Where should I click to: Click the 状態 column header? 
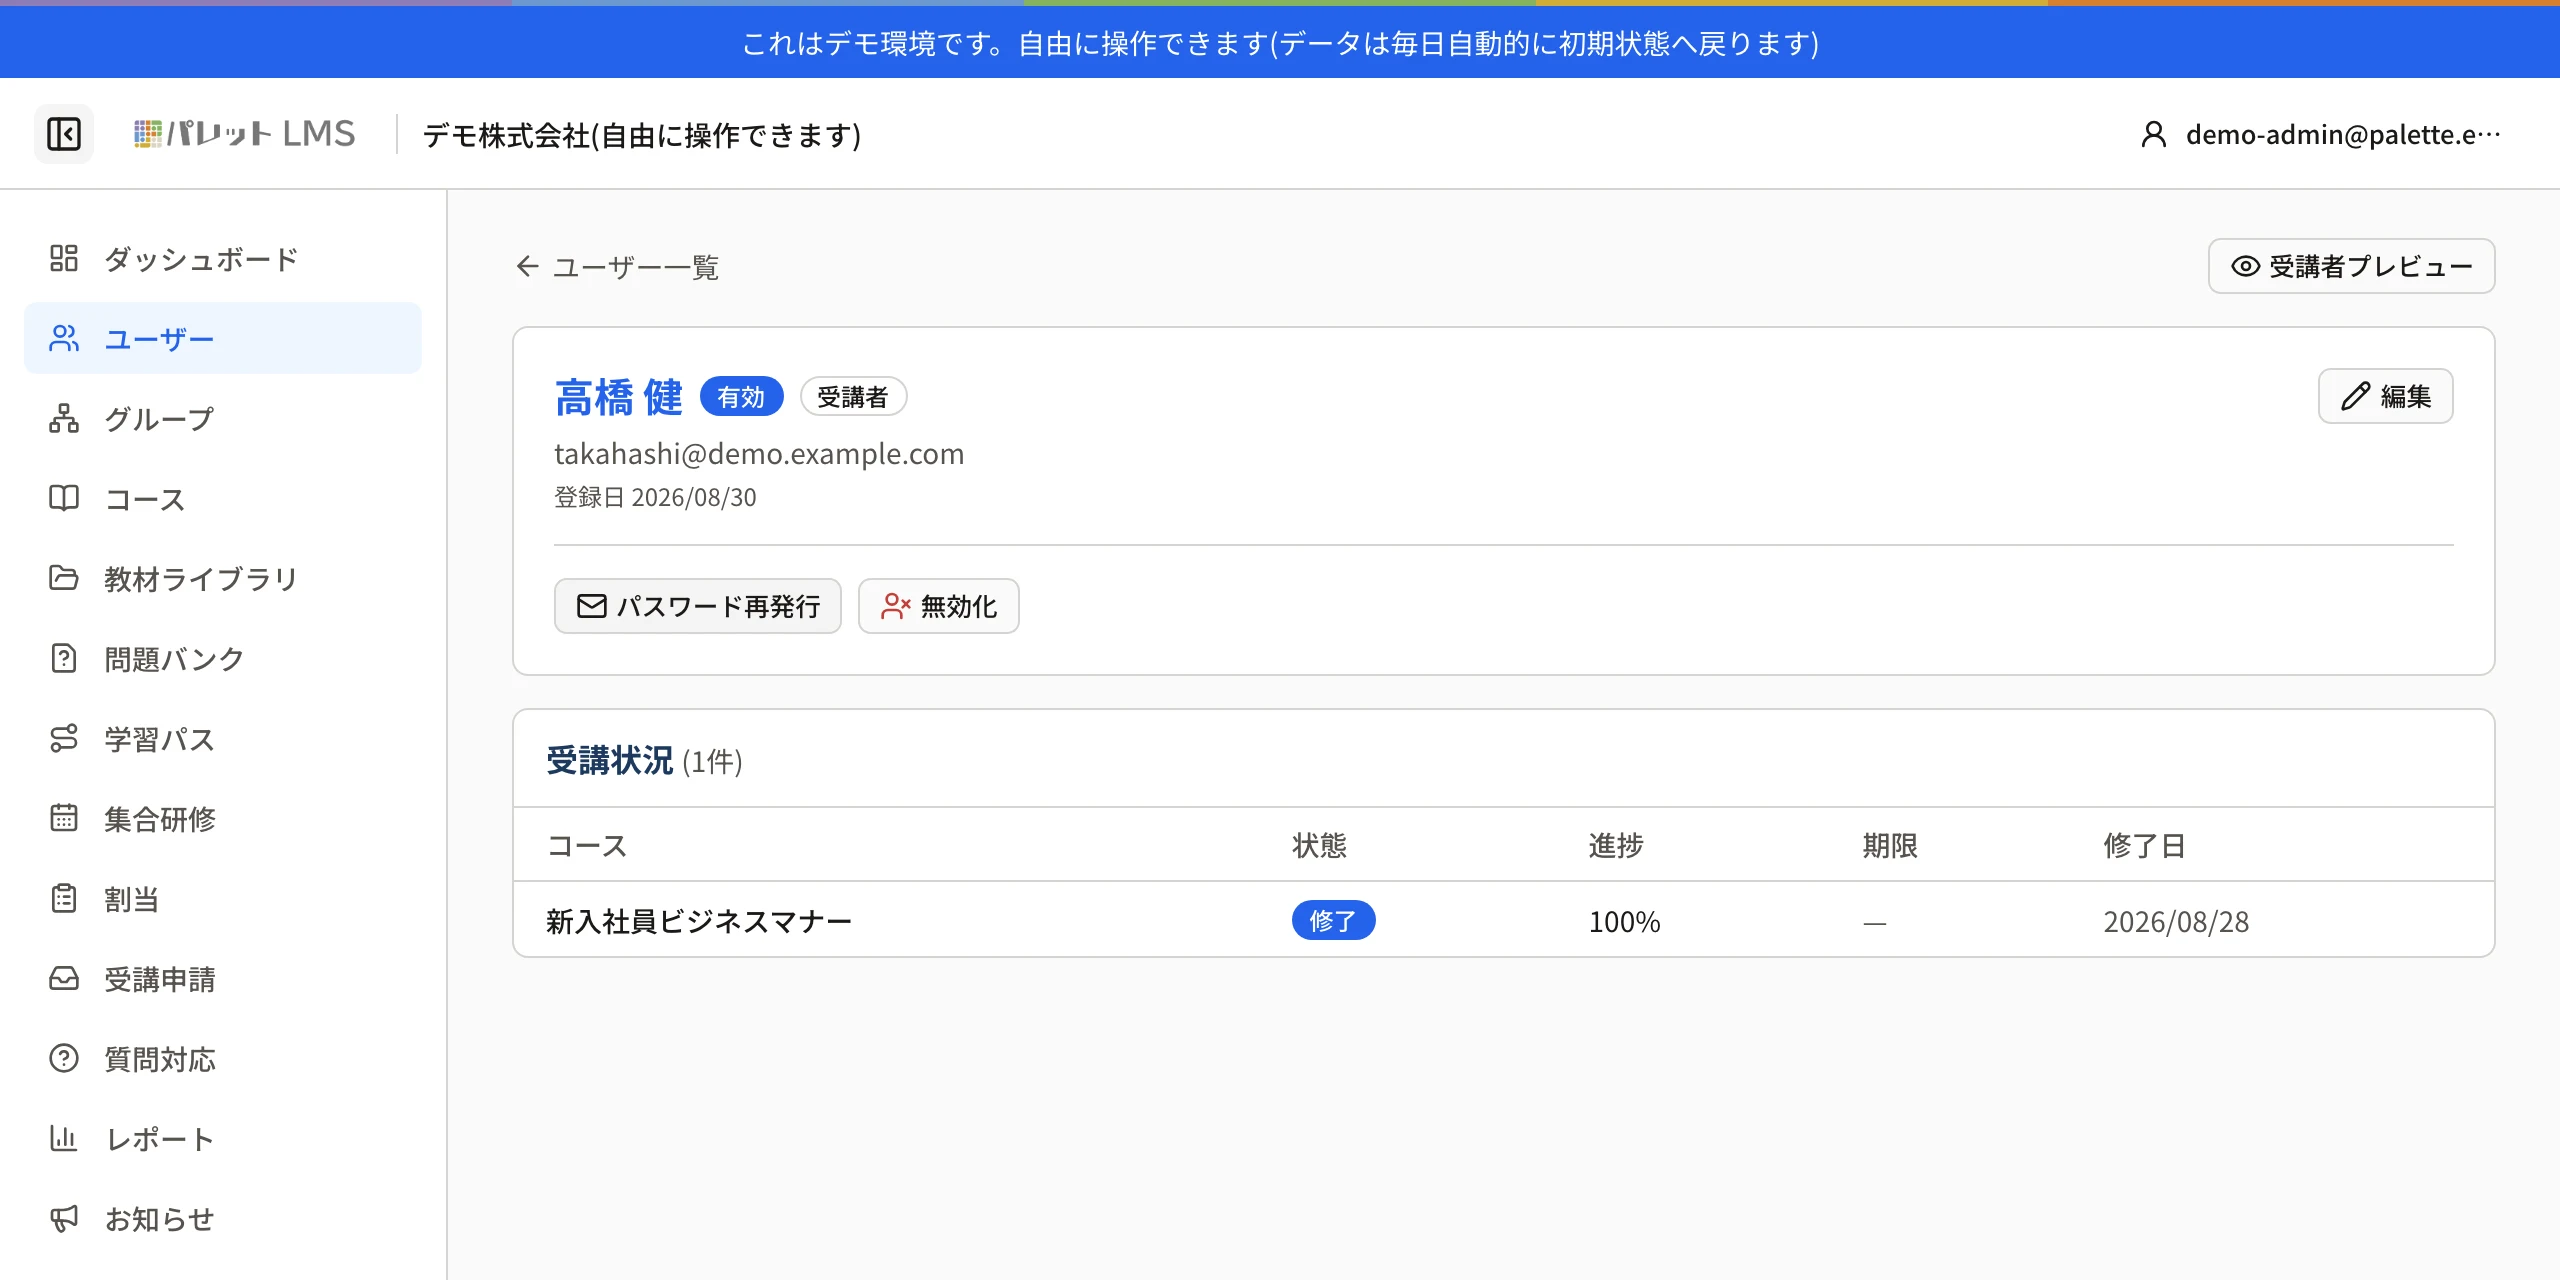click(1320, 845)
